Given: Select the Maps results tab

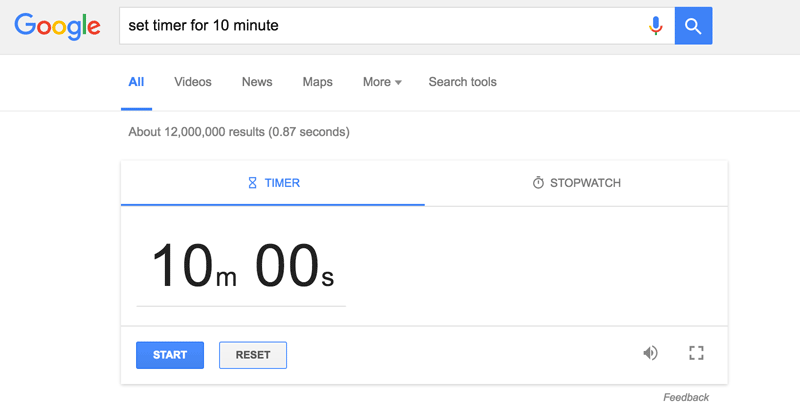Looking at the screenshot, I should pos(317,82).
